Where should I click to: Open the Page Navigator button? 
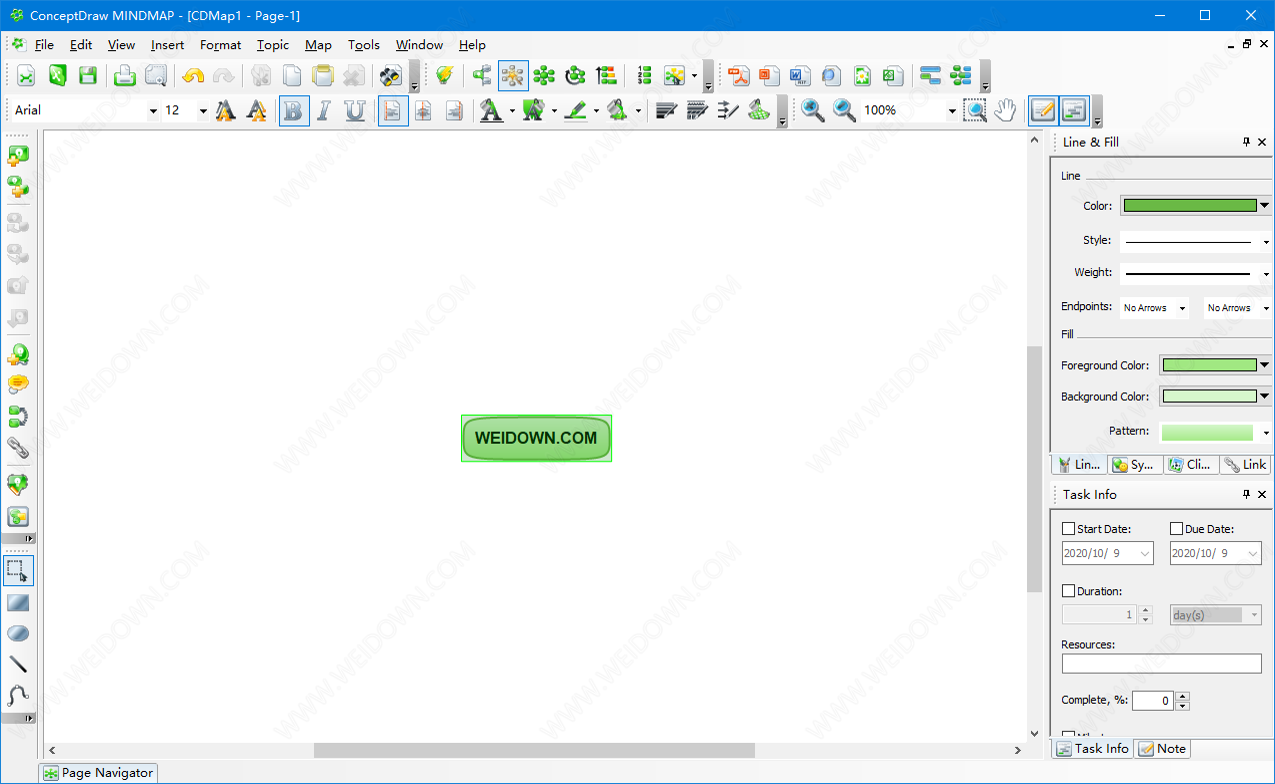pyautogui.click(x=99, y=773)
